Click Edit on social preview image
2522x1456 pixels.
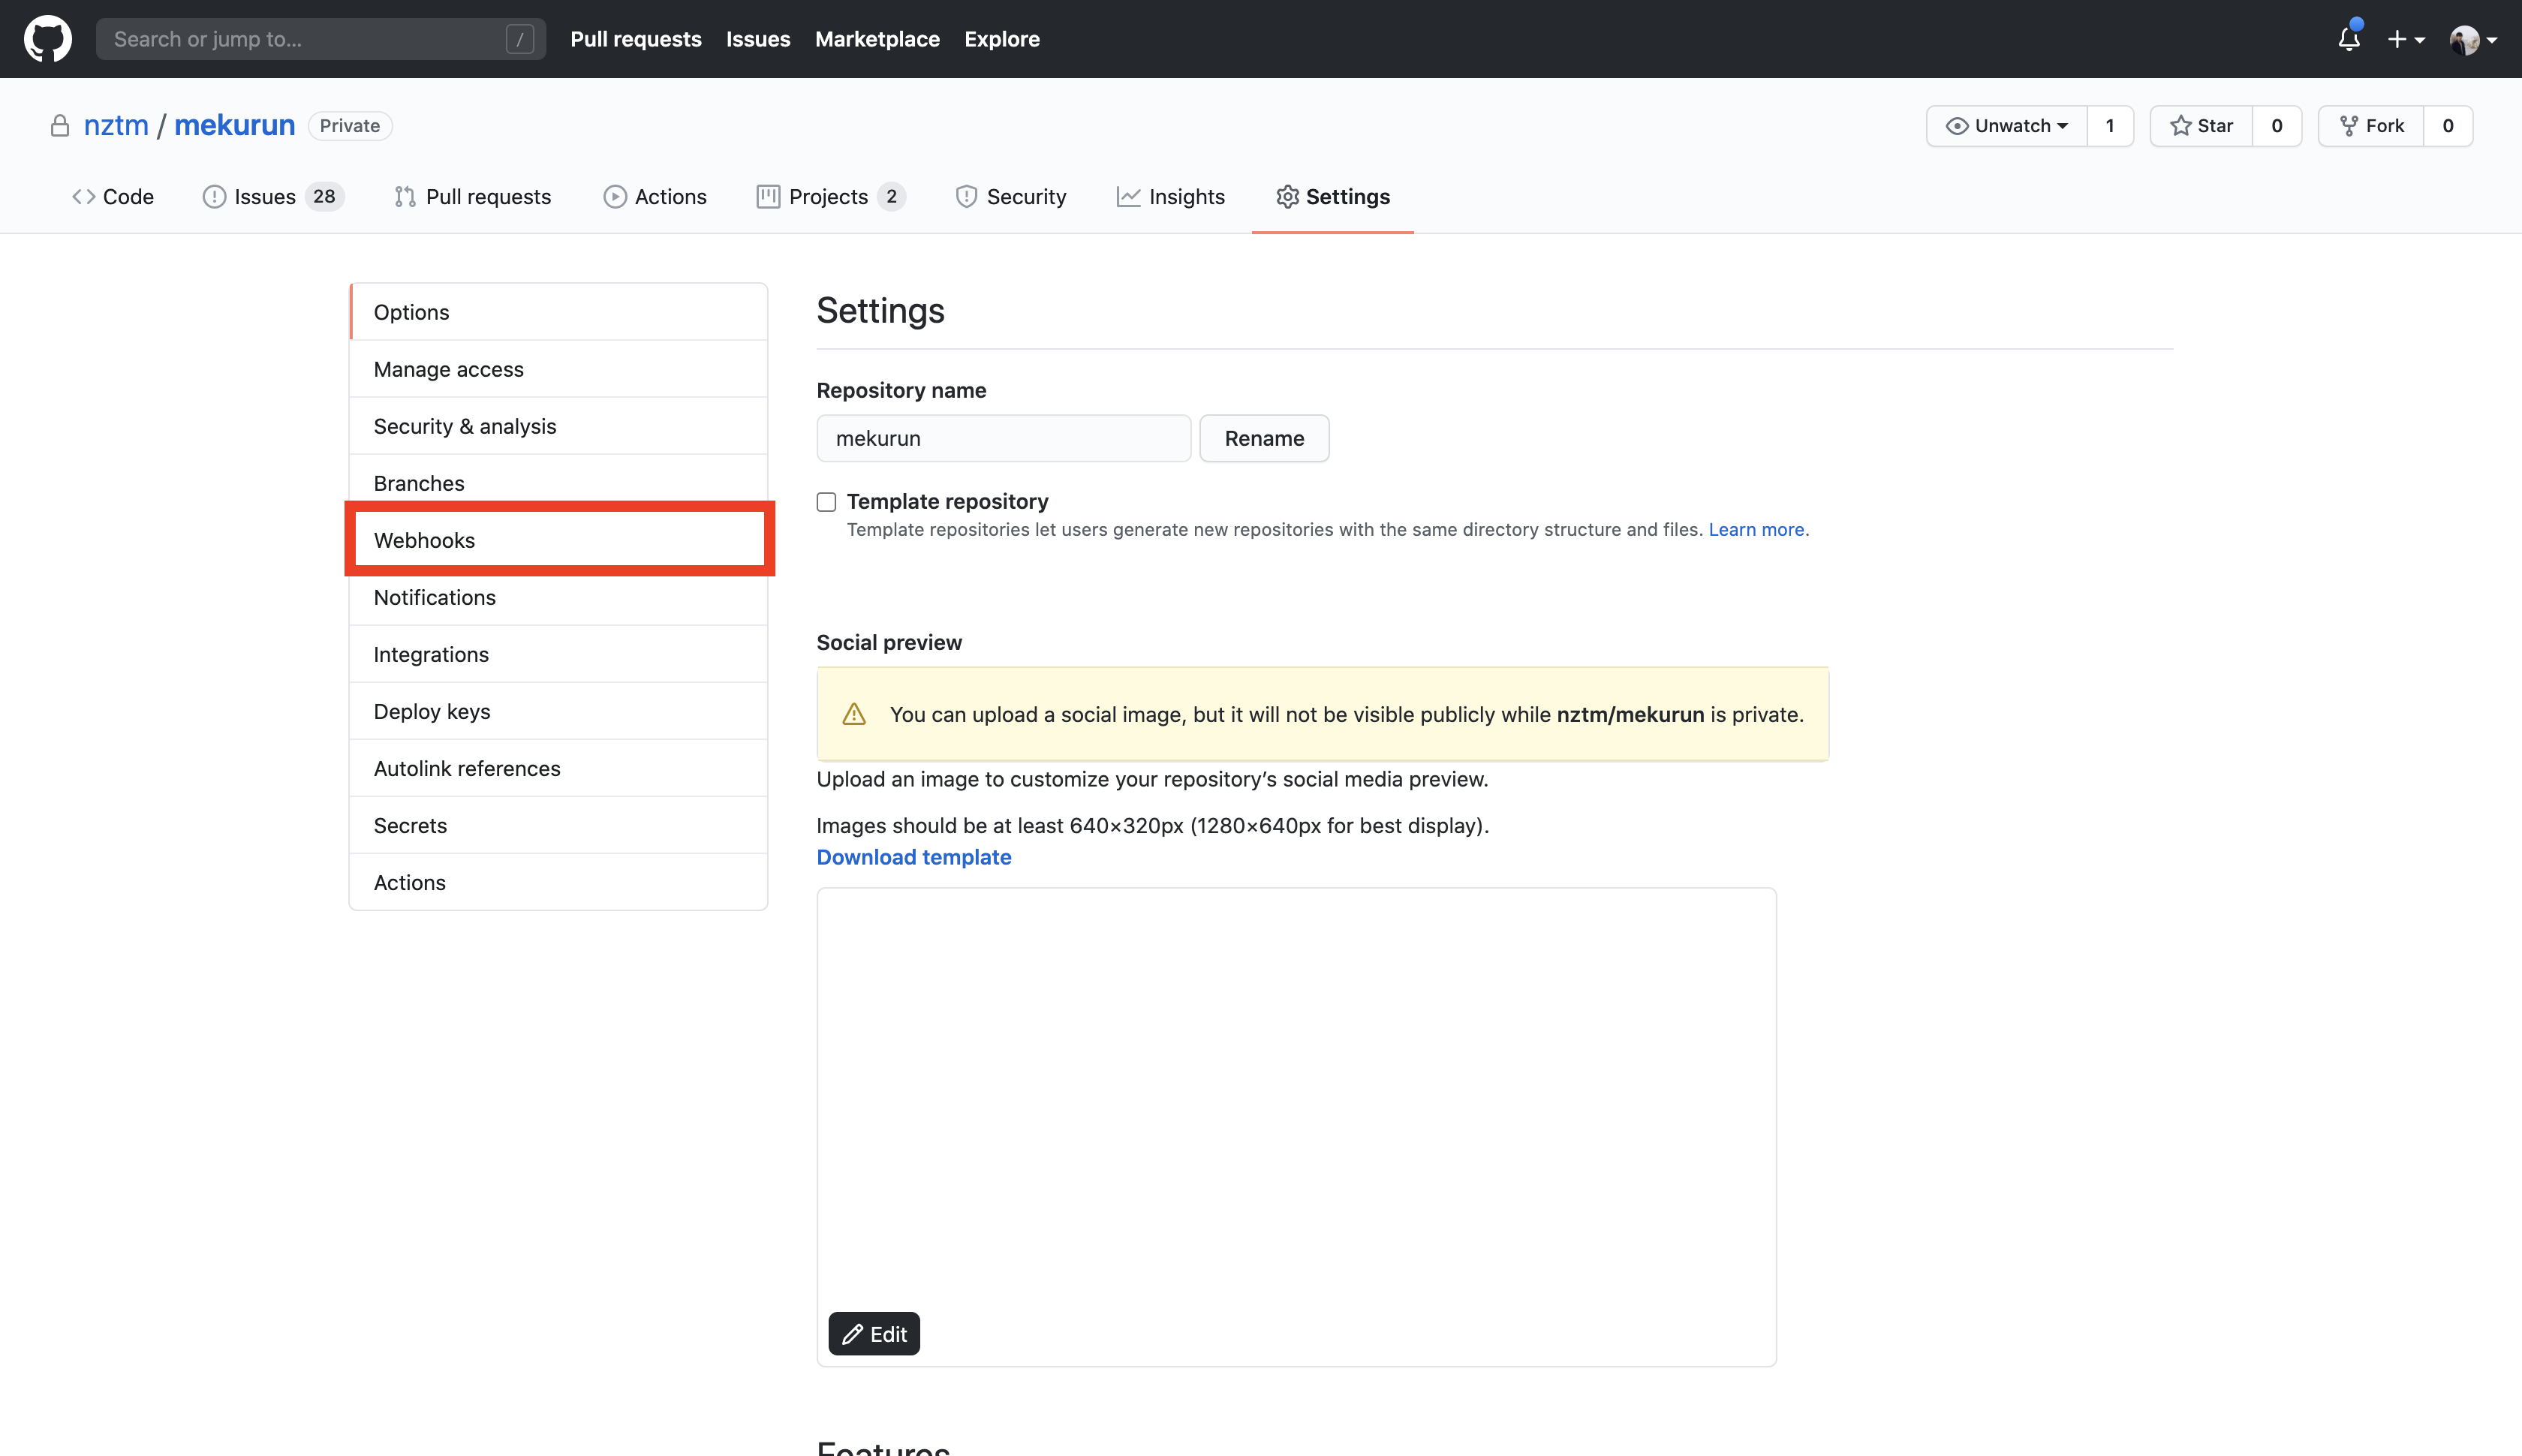pyautogui.click(x=874, y=1334)
